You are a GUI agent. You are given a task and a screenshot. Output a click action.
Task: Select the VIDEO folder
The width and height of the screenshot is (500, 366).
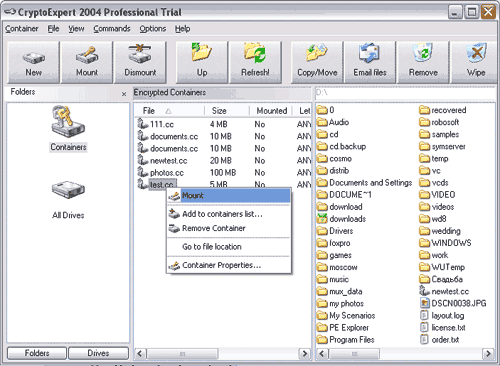pyautogui.click(x=437, y=195)
